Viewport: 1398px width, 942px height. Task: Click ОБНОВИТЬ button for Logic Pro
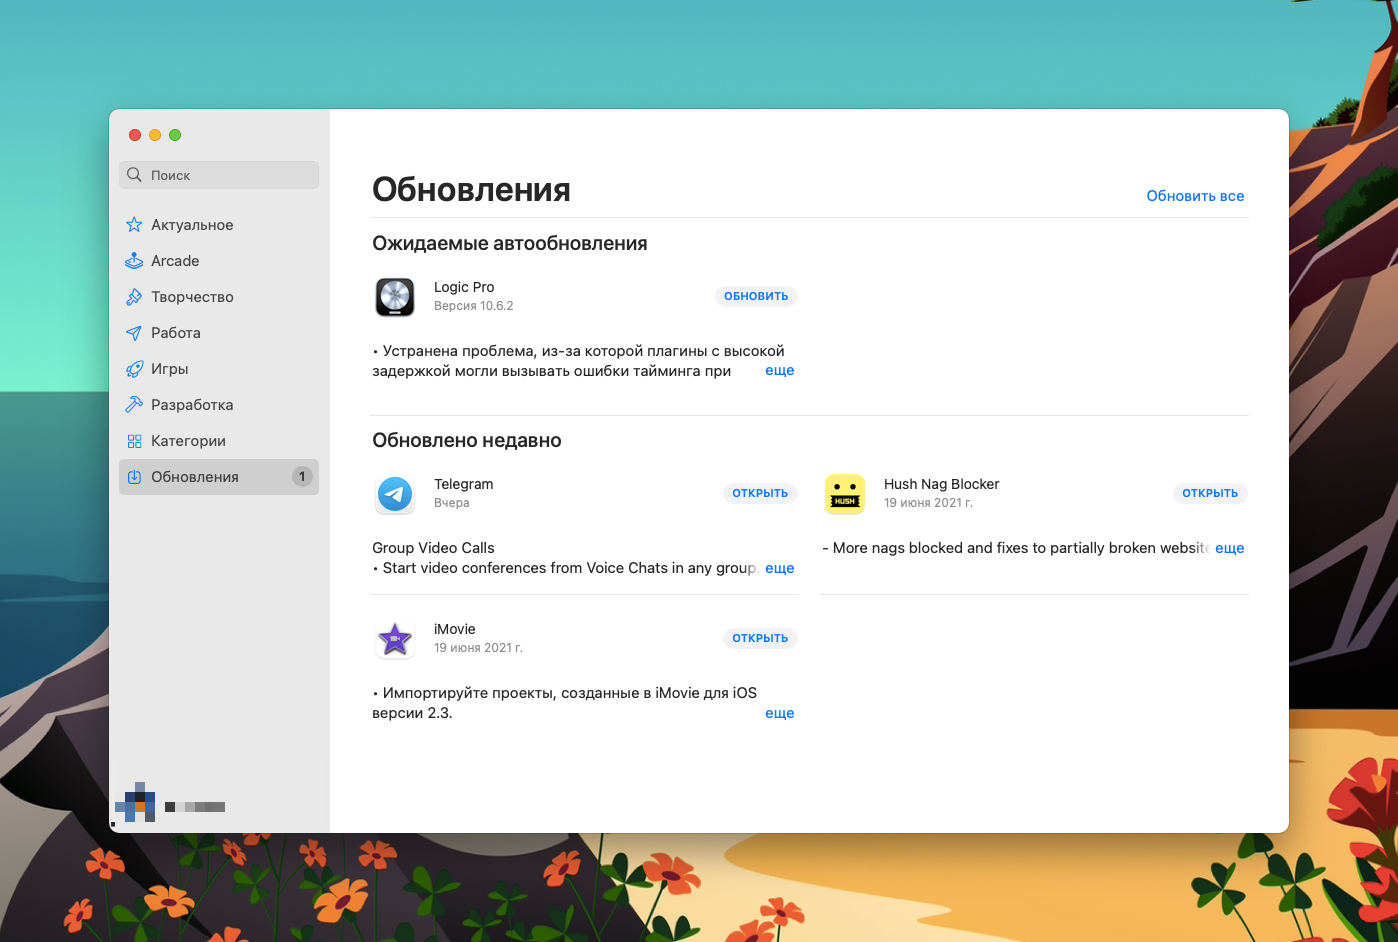coord(756,296)
